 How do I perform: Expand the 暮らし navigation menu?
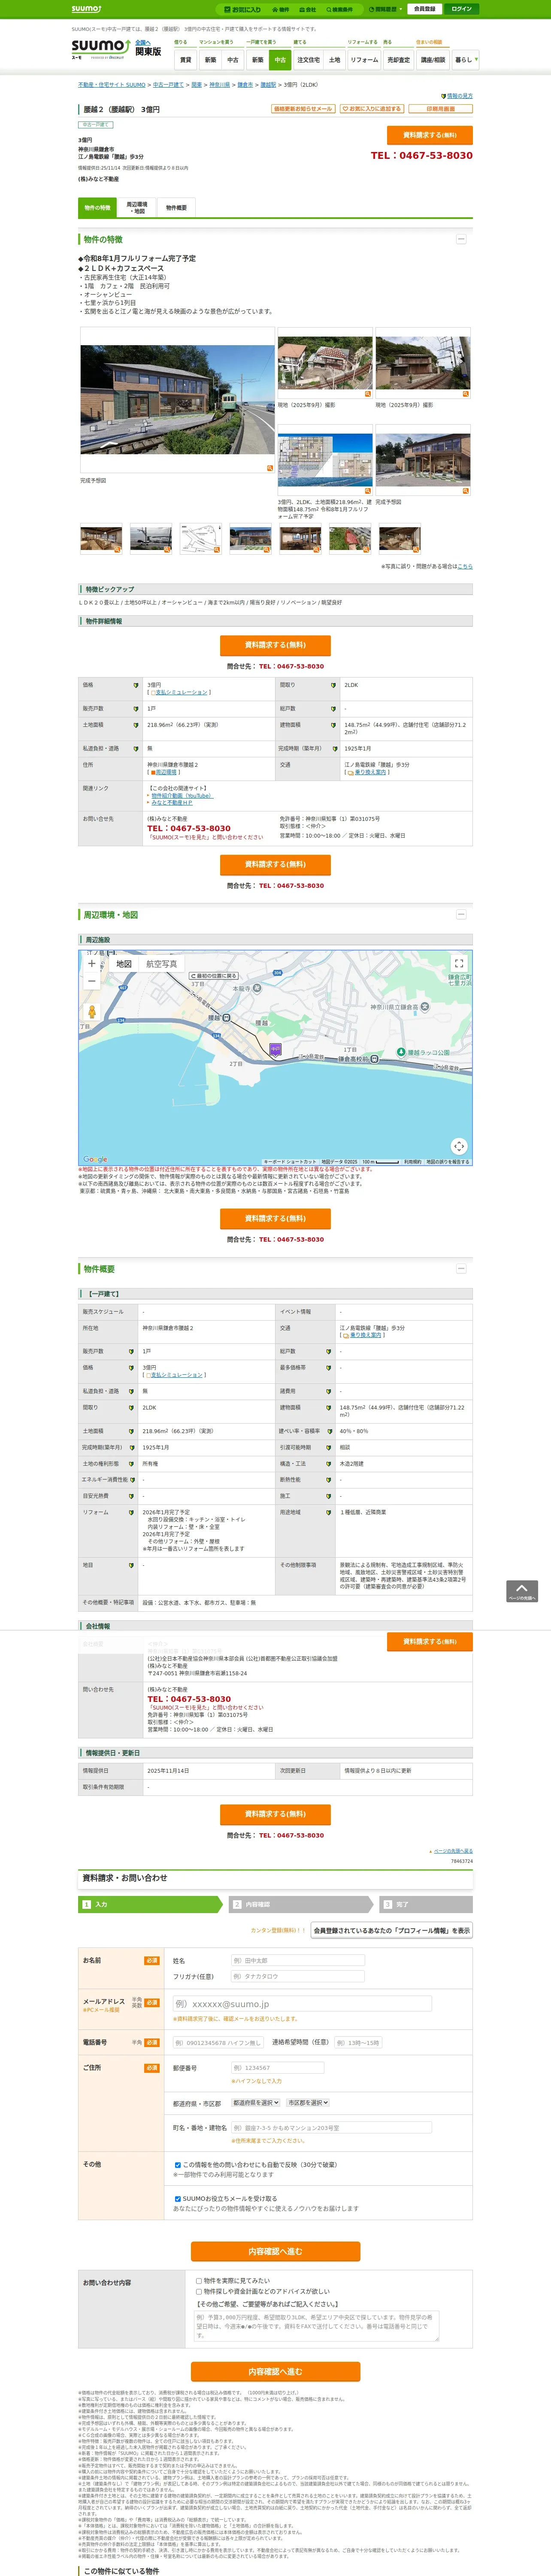pyautogui.click(x=465, y=60)
